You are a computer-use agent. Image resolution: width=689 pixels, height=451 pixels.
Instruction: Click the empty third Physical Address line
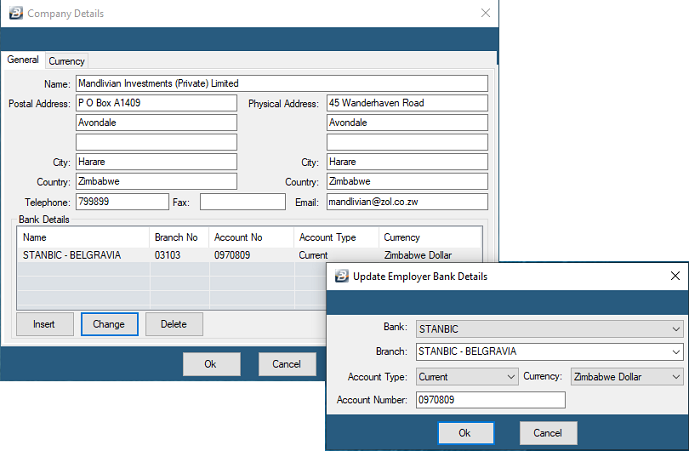pyautogui.click(x=407, y=142)
